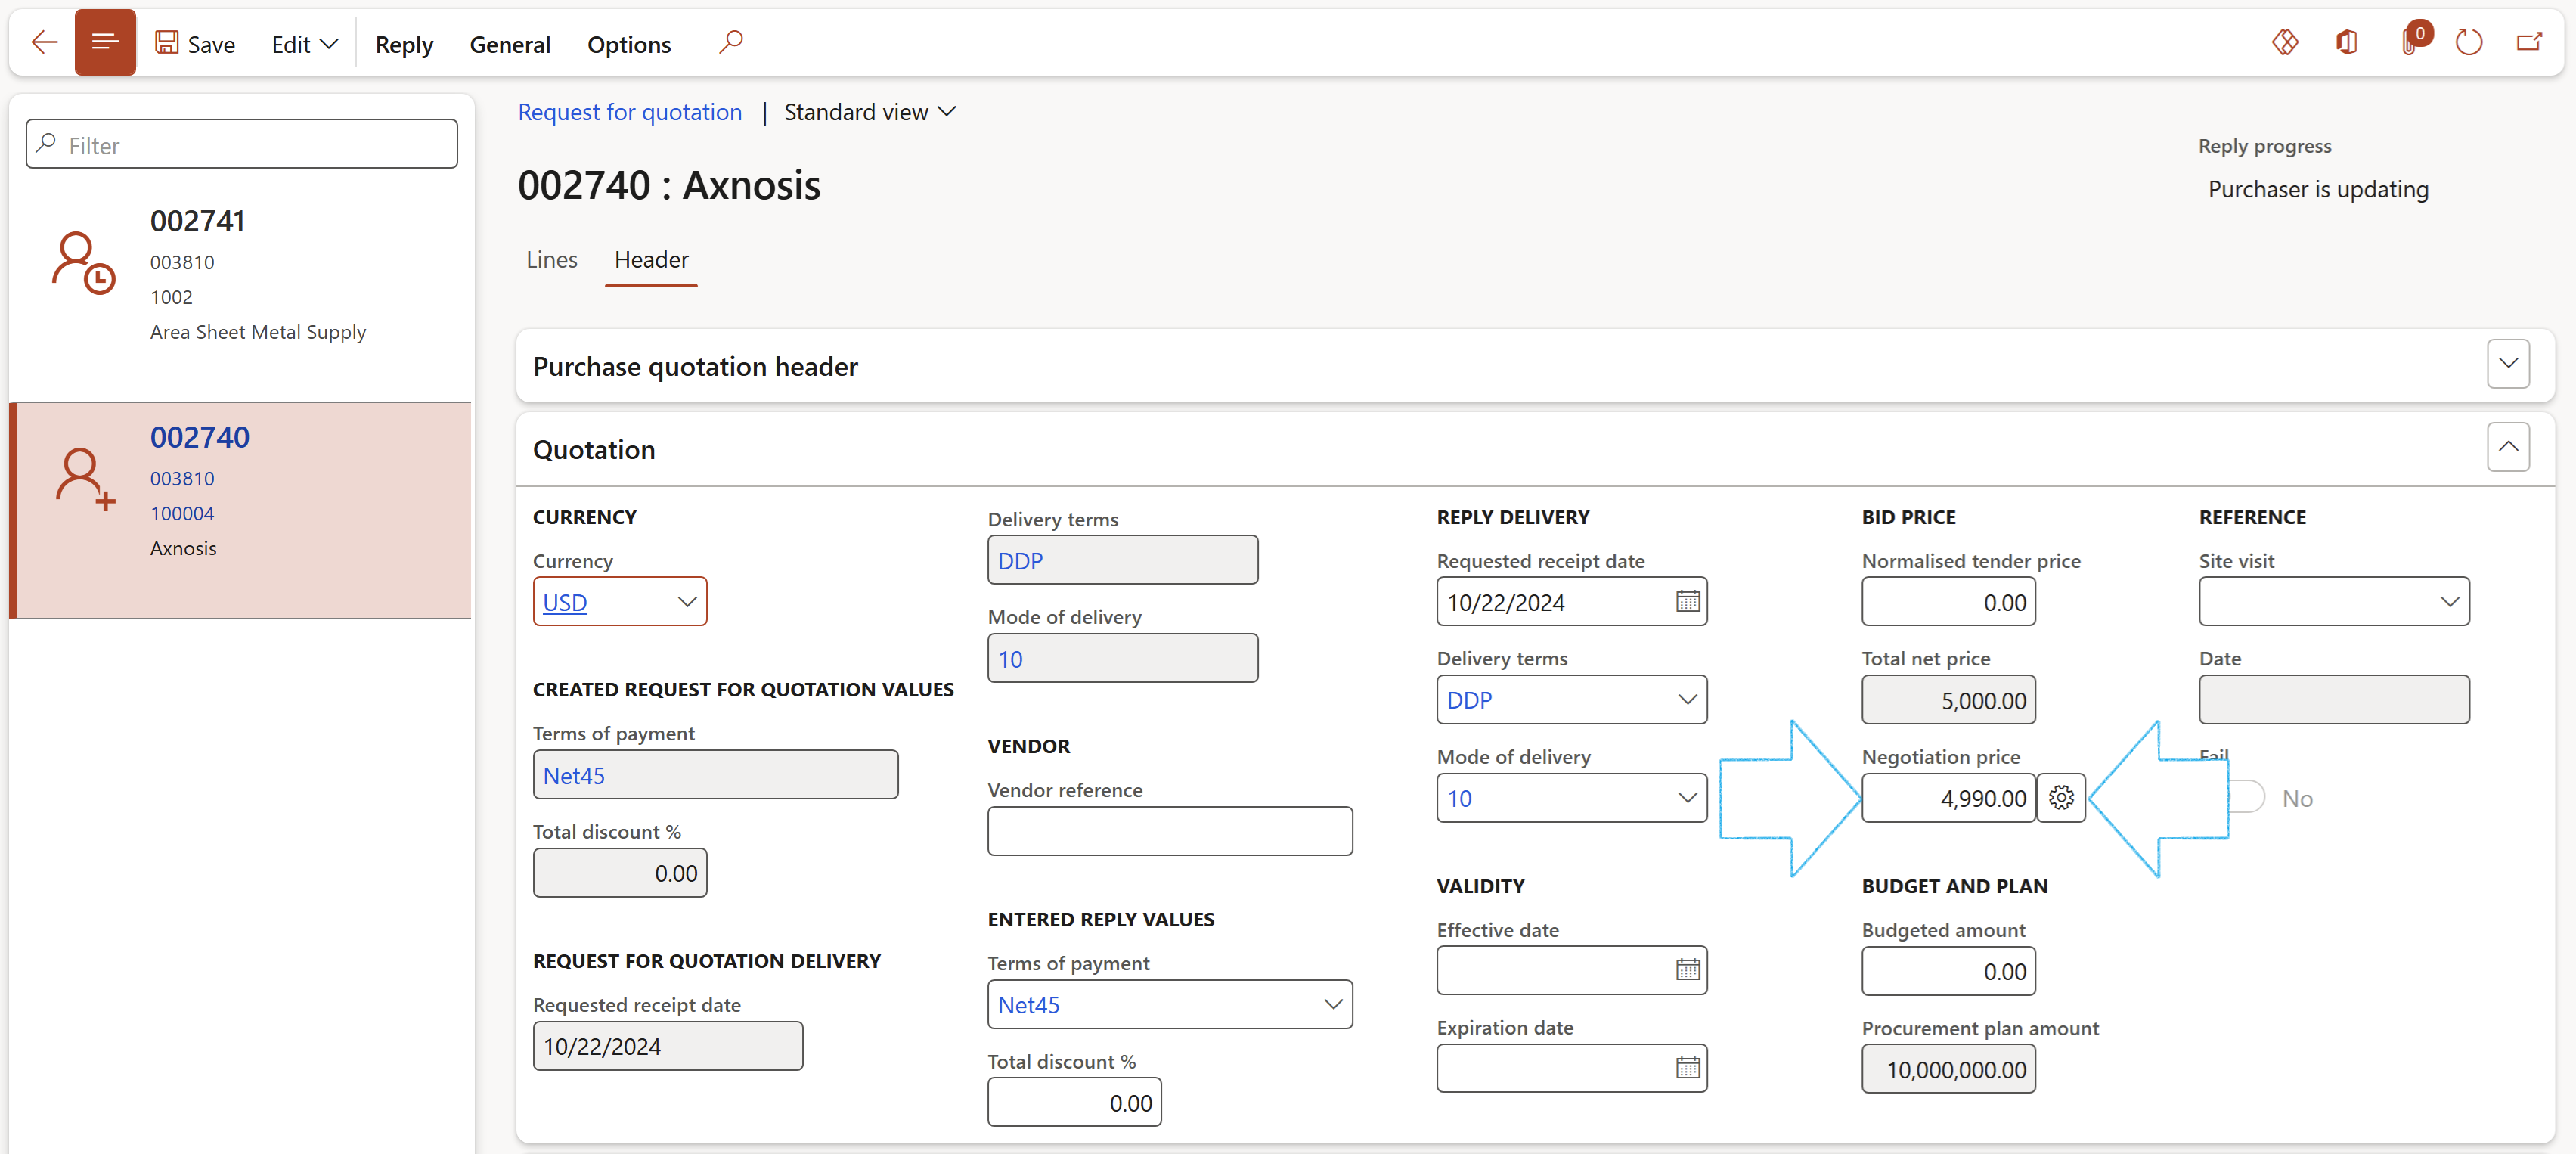This screenshot has height=1154, width=2576.
Task: Expand the Purchase quotation header section
Action: (2508, 365)
